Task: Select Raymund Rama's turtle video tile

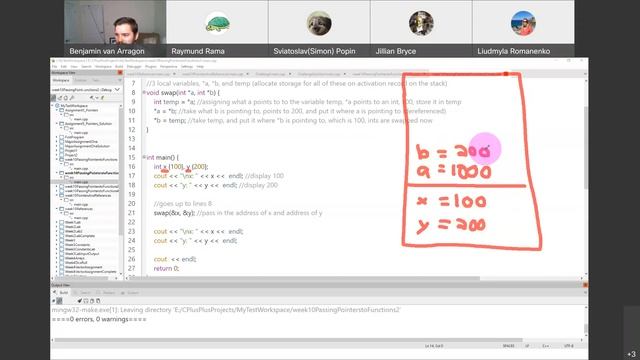Action: pos(217,28)
